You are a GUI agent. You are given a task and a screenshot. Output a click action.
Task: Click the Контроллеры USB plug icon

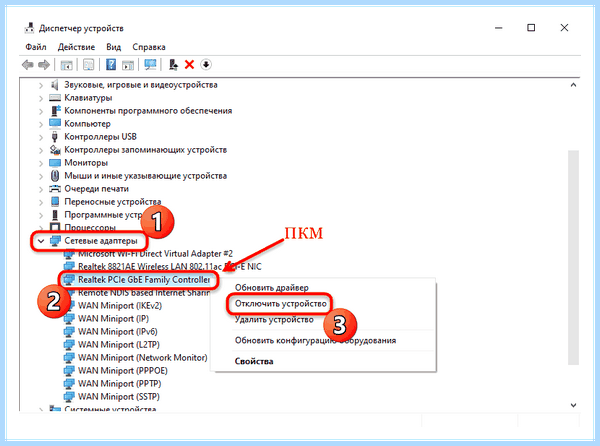click(x=55, y=137)
